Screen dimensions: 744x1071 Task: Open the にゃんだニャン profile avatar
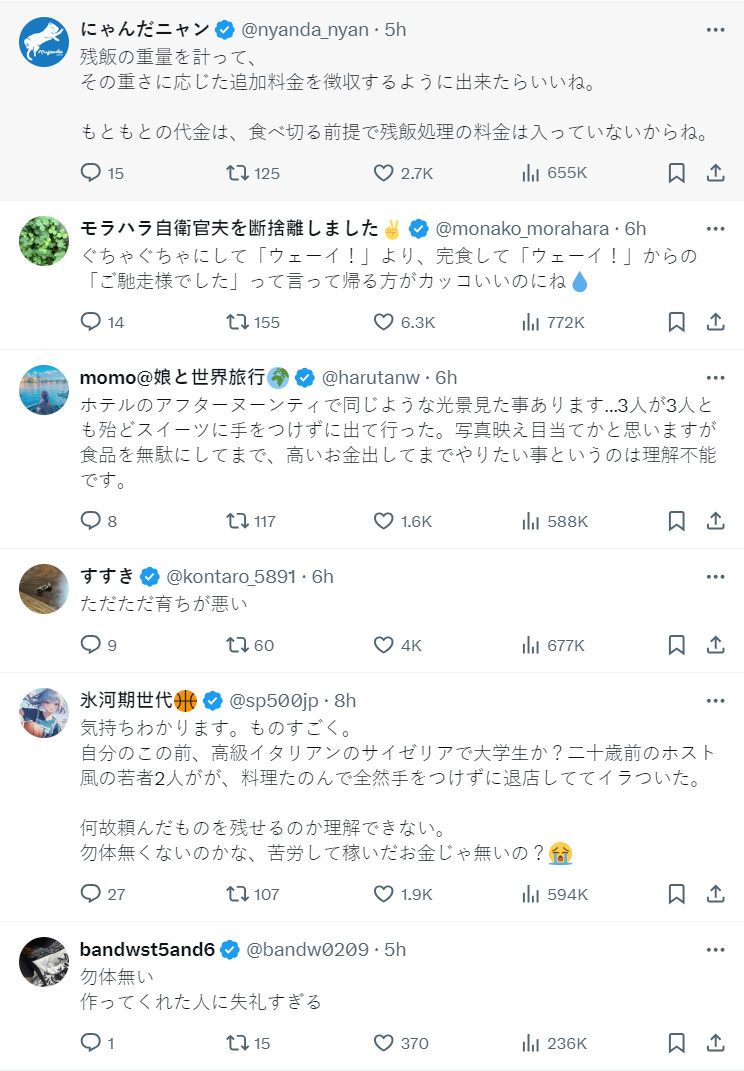[44, 42]
